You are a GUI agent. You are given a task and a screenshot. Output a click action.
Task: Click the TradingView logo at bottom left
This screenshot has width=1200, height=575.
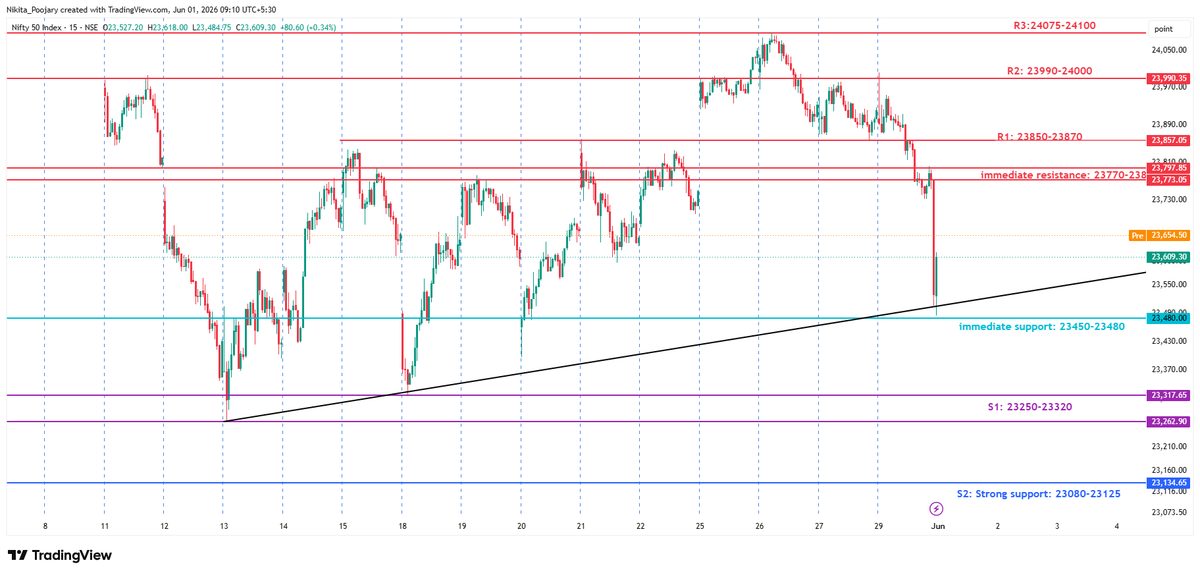(59, 555)
